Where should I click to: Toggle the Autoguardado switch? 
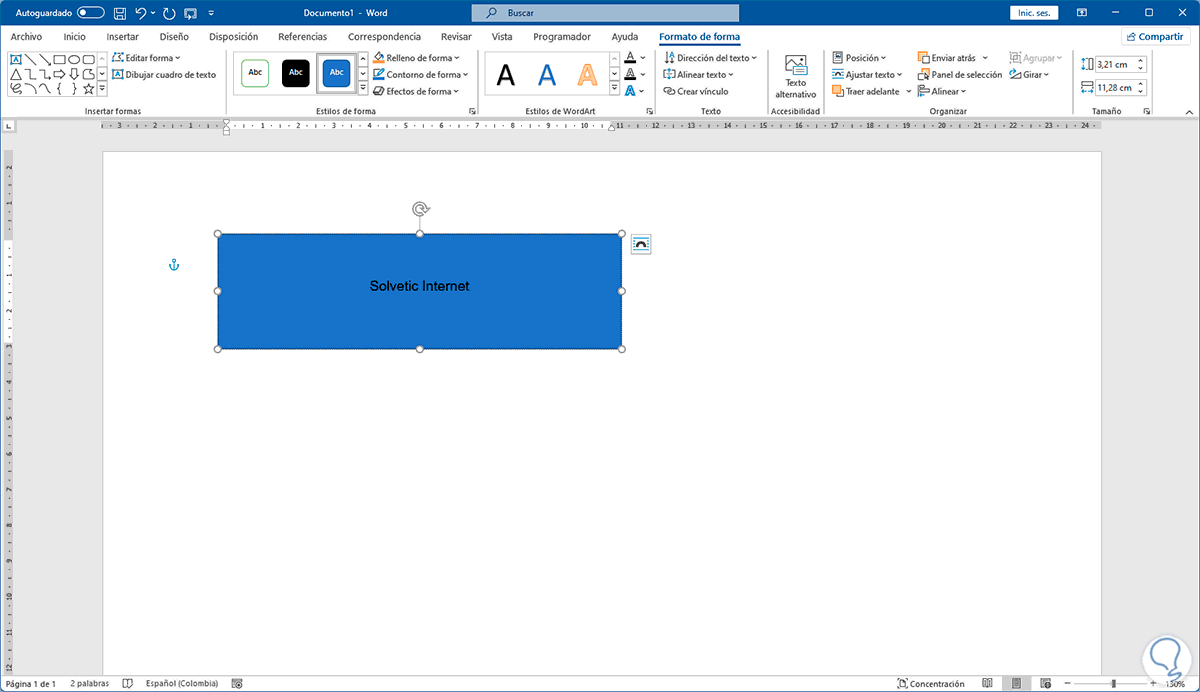(x=90, y=13)
